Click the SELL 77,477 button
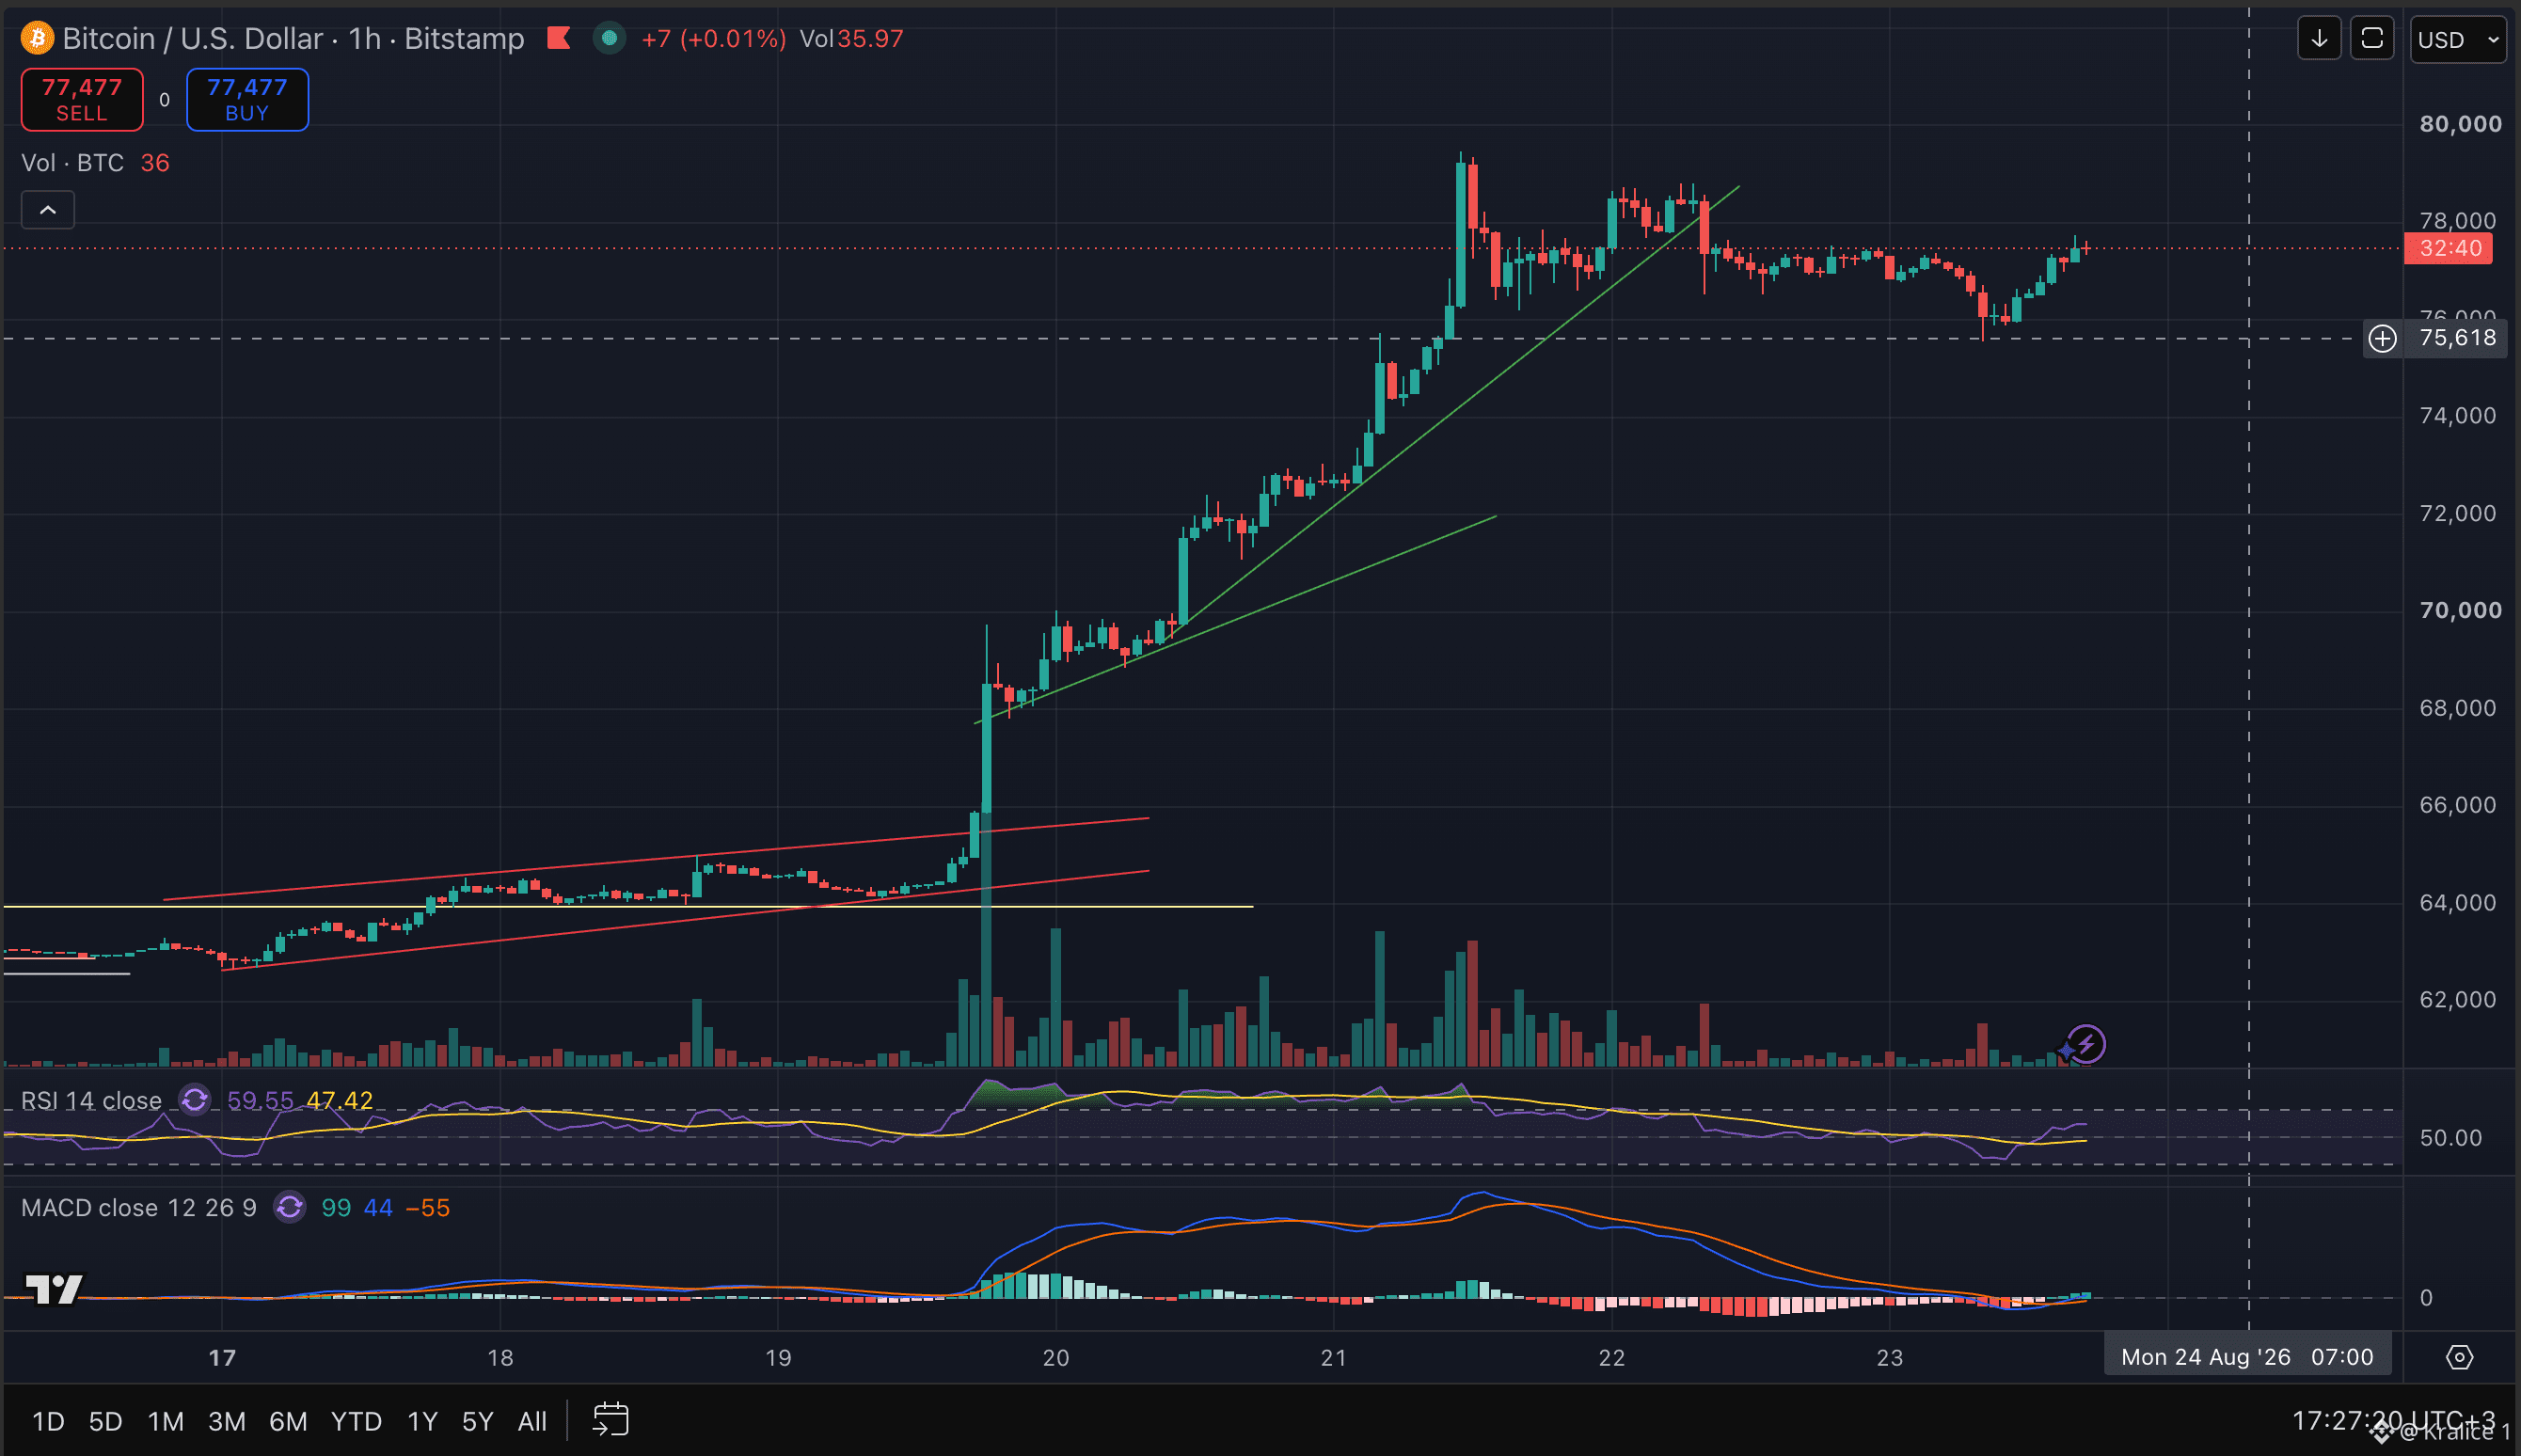This screenshot has height=1456, width=2521. 82,99
